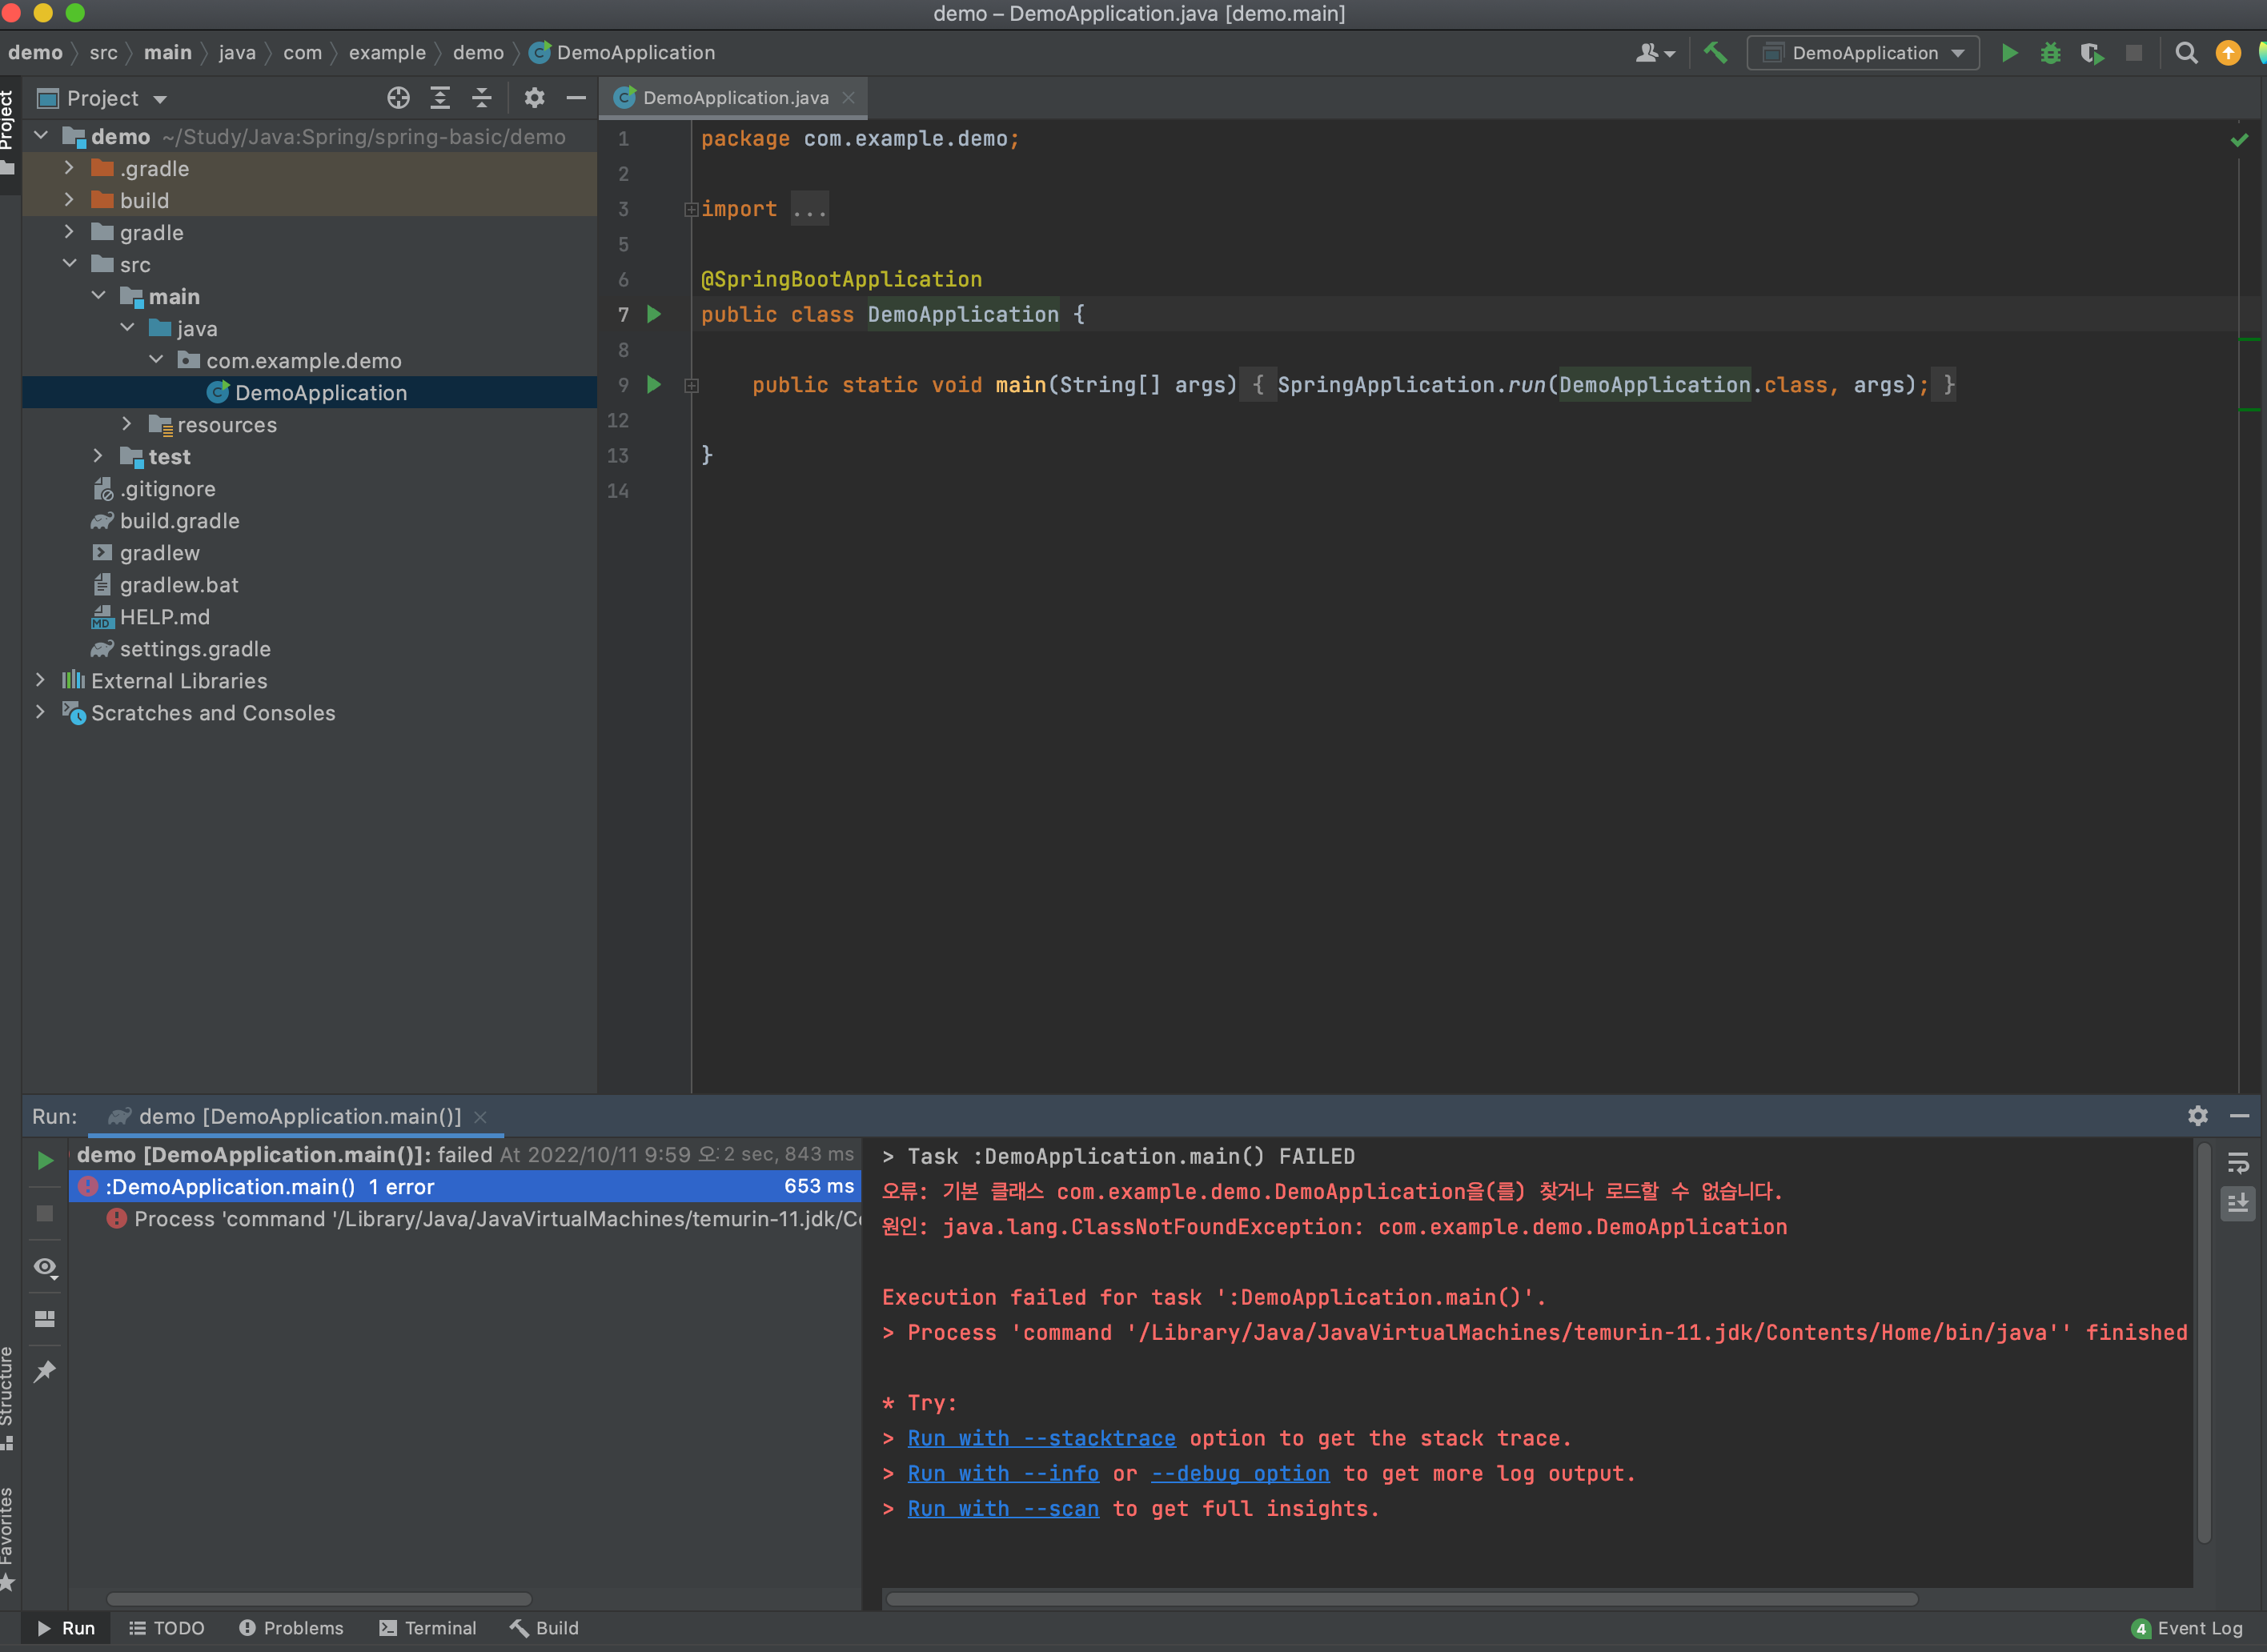Click the layout icon in Run sidebar

tap(45, 1319)
